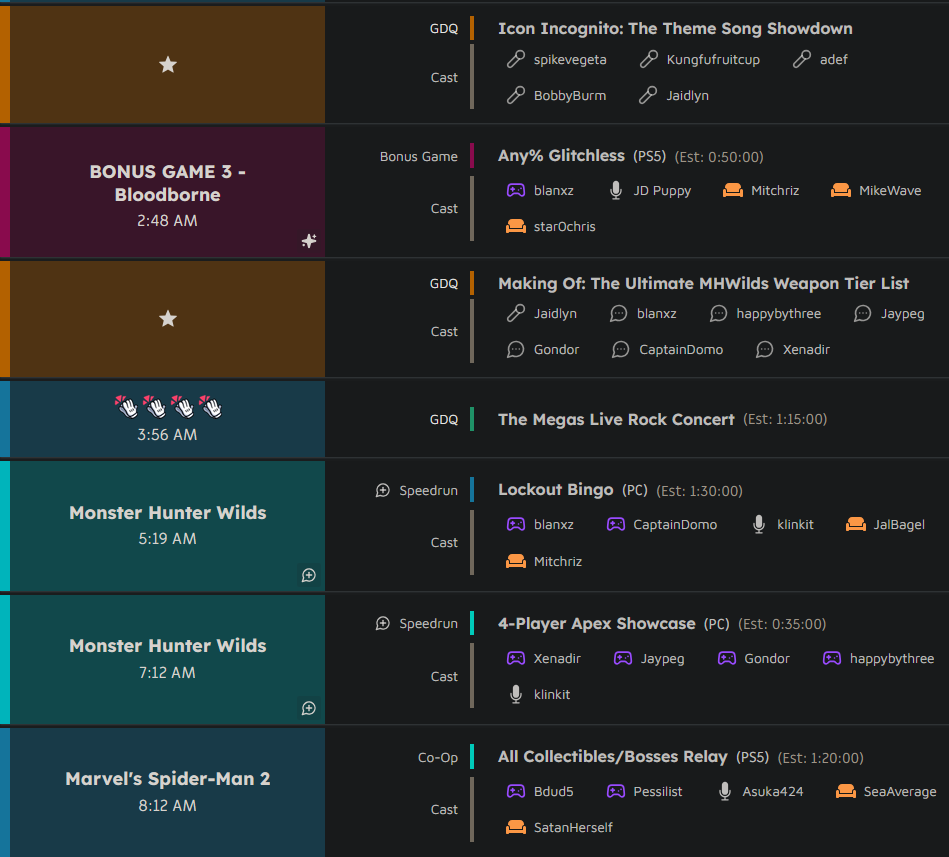Click Any% Glitchless run title
949x857 pixels.
click(x=561, y=156)
